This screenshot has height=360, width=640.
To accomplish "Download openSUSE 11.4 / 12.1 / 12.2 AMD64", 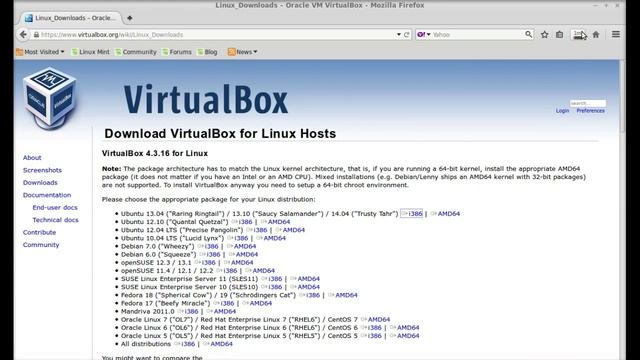I will [x=260, y=271].
